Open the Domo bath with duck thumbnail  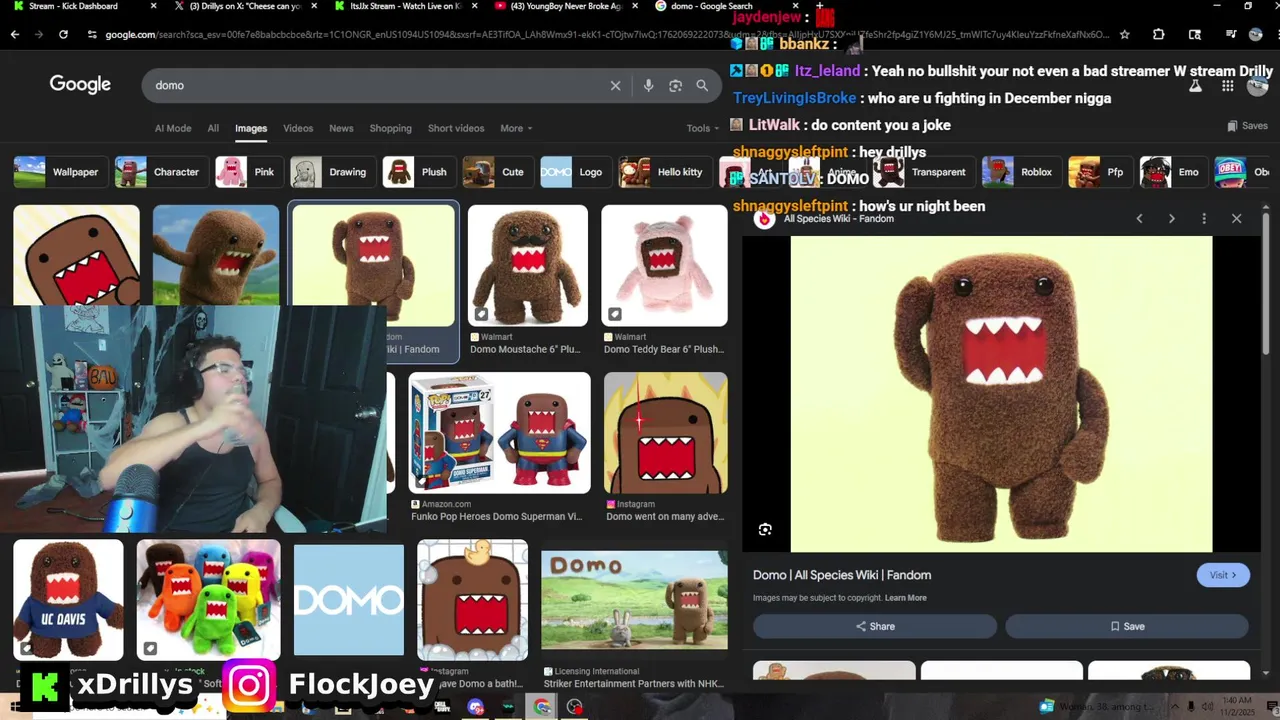(472, 600)
